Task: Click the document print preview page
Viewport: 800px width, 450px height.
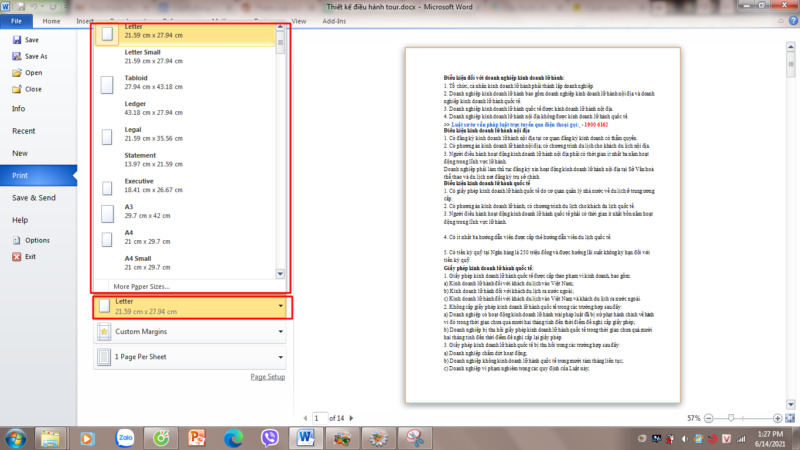Action: (x=543, y=226)
